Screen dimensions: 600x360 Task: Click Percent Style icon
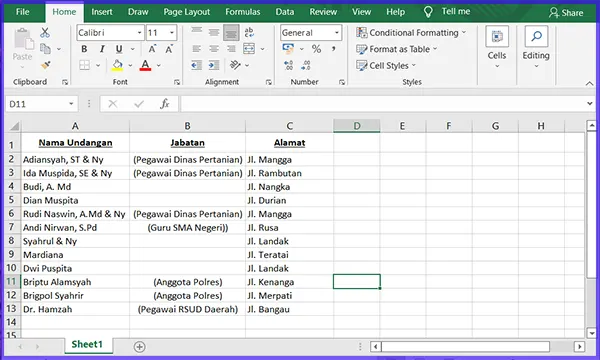pyautogui.click(x=316, y=49)
